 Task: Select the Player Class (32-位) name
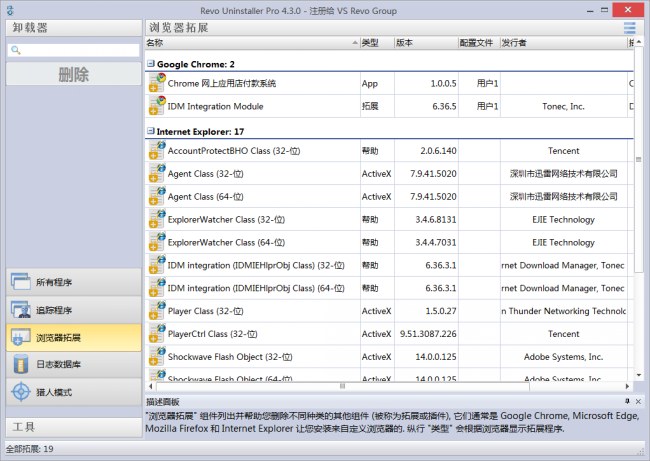(205, 311)
